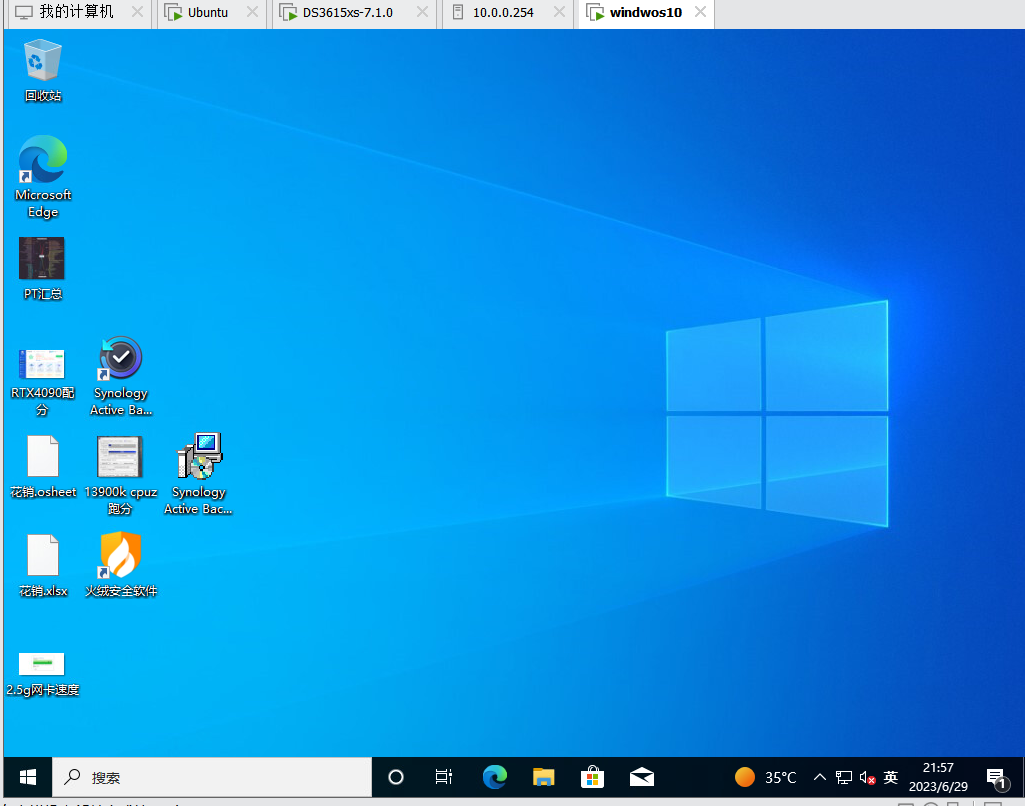The image size is (1025, 806).
Task: Open Microsoft Store from the taskbar
Action: [x=592, y=777]
